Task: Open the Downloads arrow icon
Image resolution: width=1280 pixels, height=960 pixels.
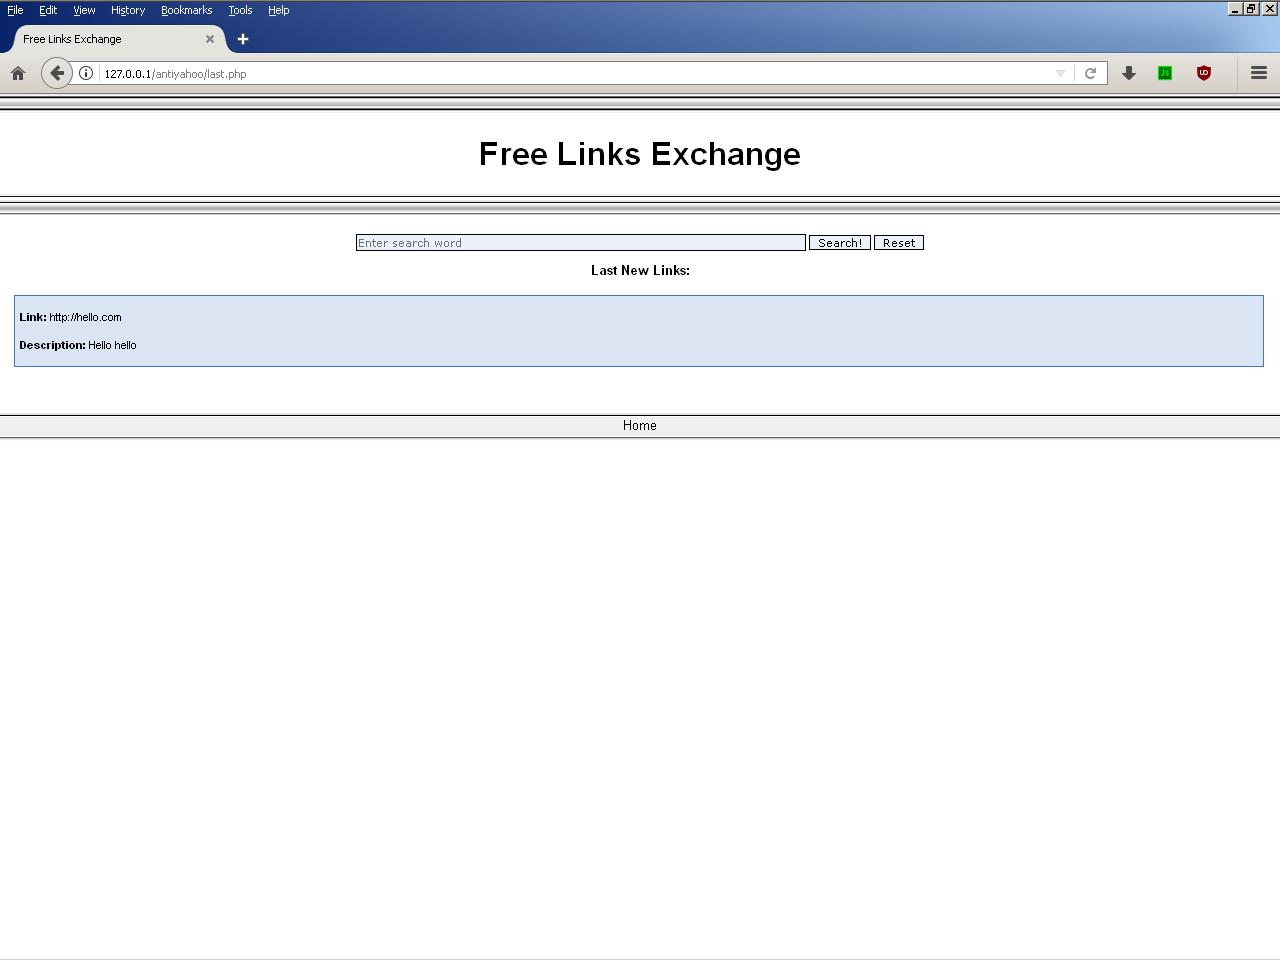Action: [x=1129, y=73]
